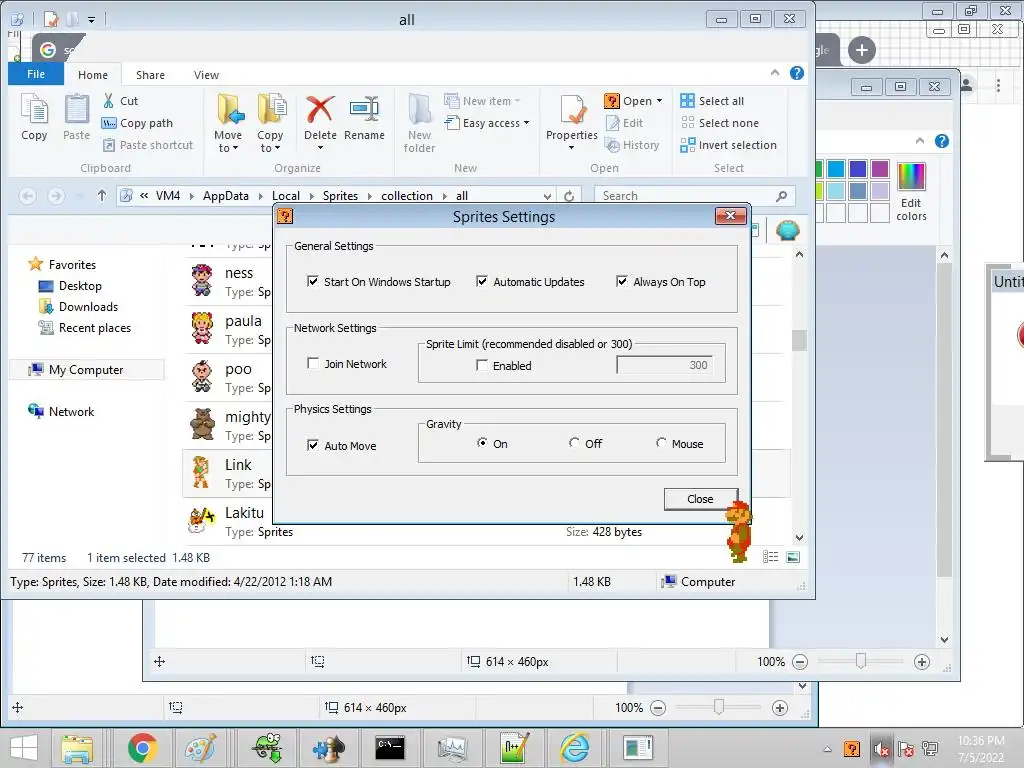Enable Join Network checkbox

coord(313,363)
